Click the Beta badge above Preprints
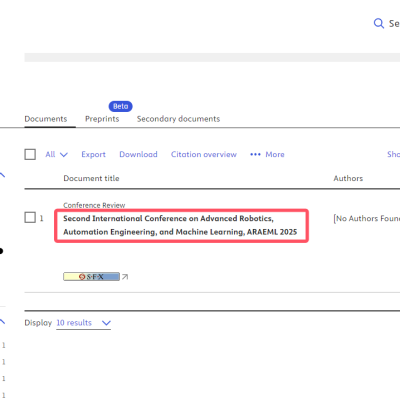 pyautogui.click(x=121, y=106)
